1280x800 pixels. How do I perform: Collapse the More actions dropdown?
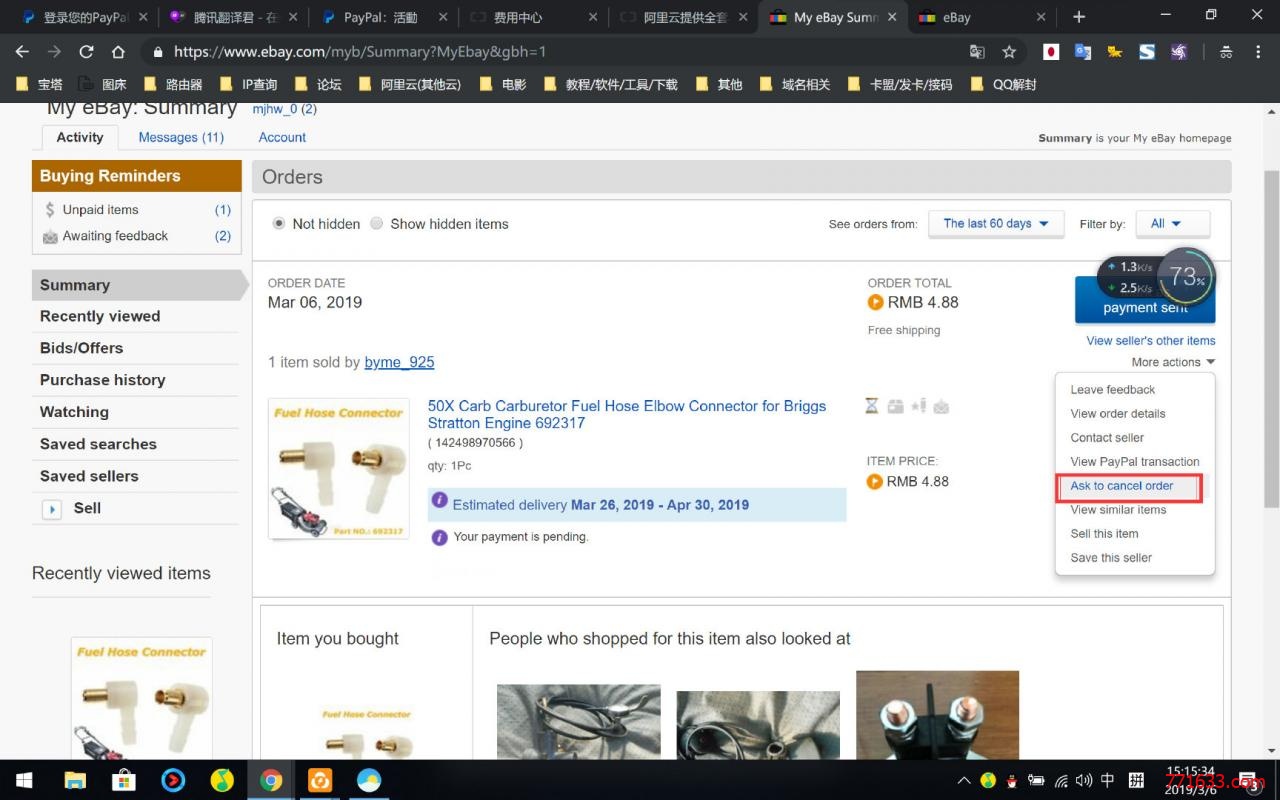pos(1173,362)
